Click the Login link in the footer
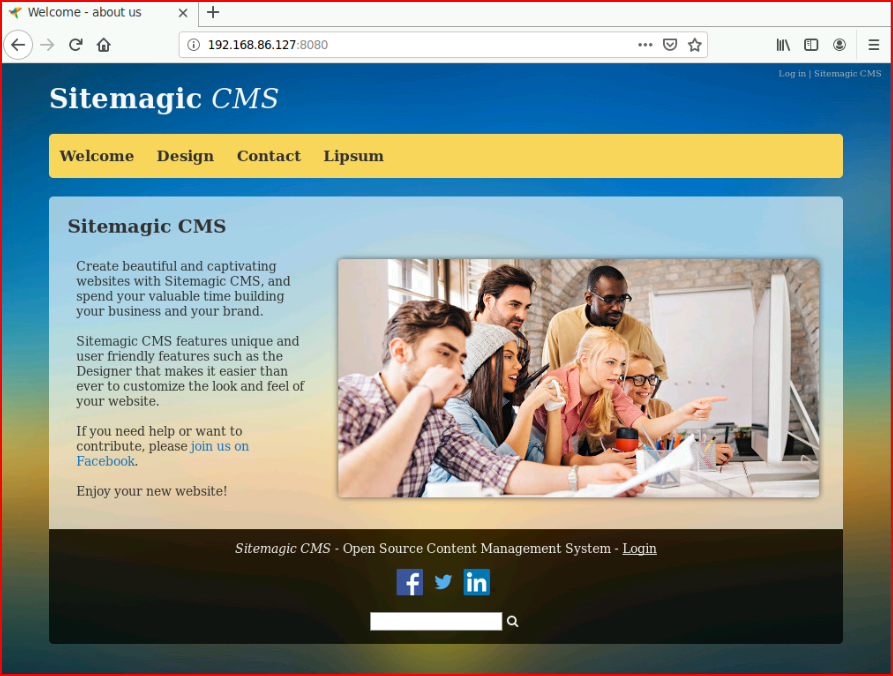This screenshot has width=893, height=676. coord(640,548)
